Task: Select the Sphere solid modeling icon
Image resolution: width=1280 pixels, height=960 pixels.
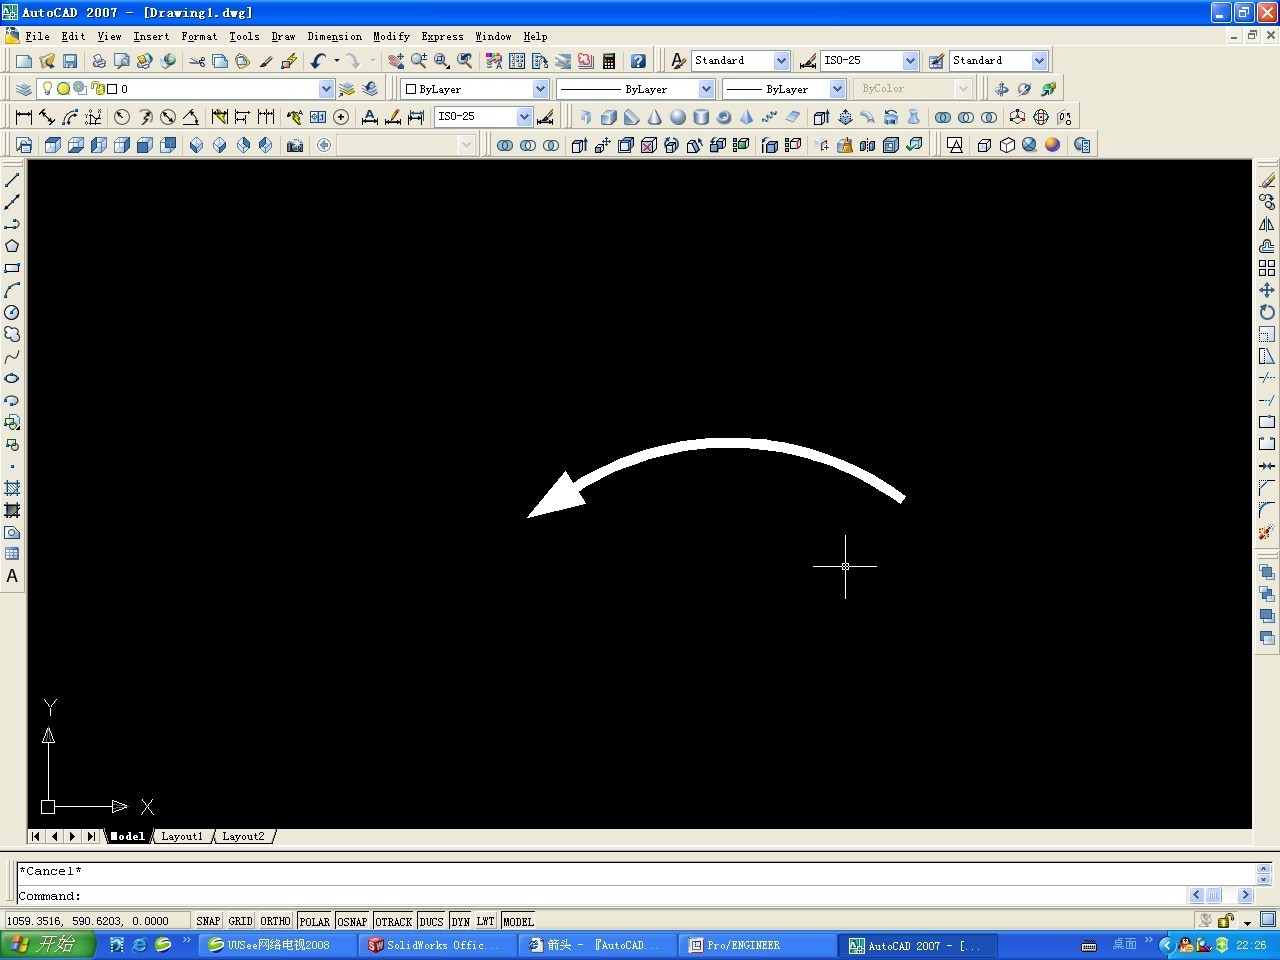Action: pyautogui.click(x=678, y=117)
